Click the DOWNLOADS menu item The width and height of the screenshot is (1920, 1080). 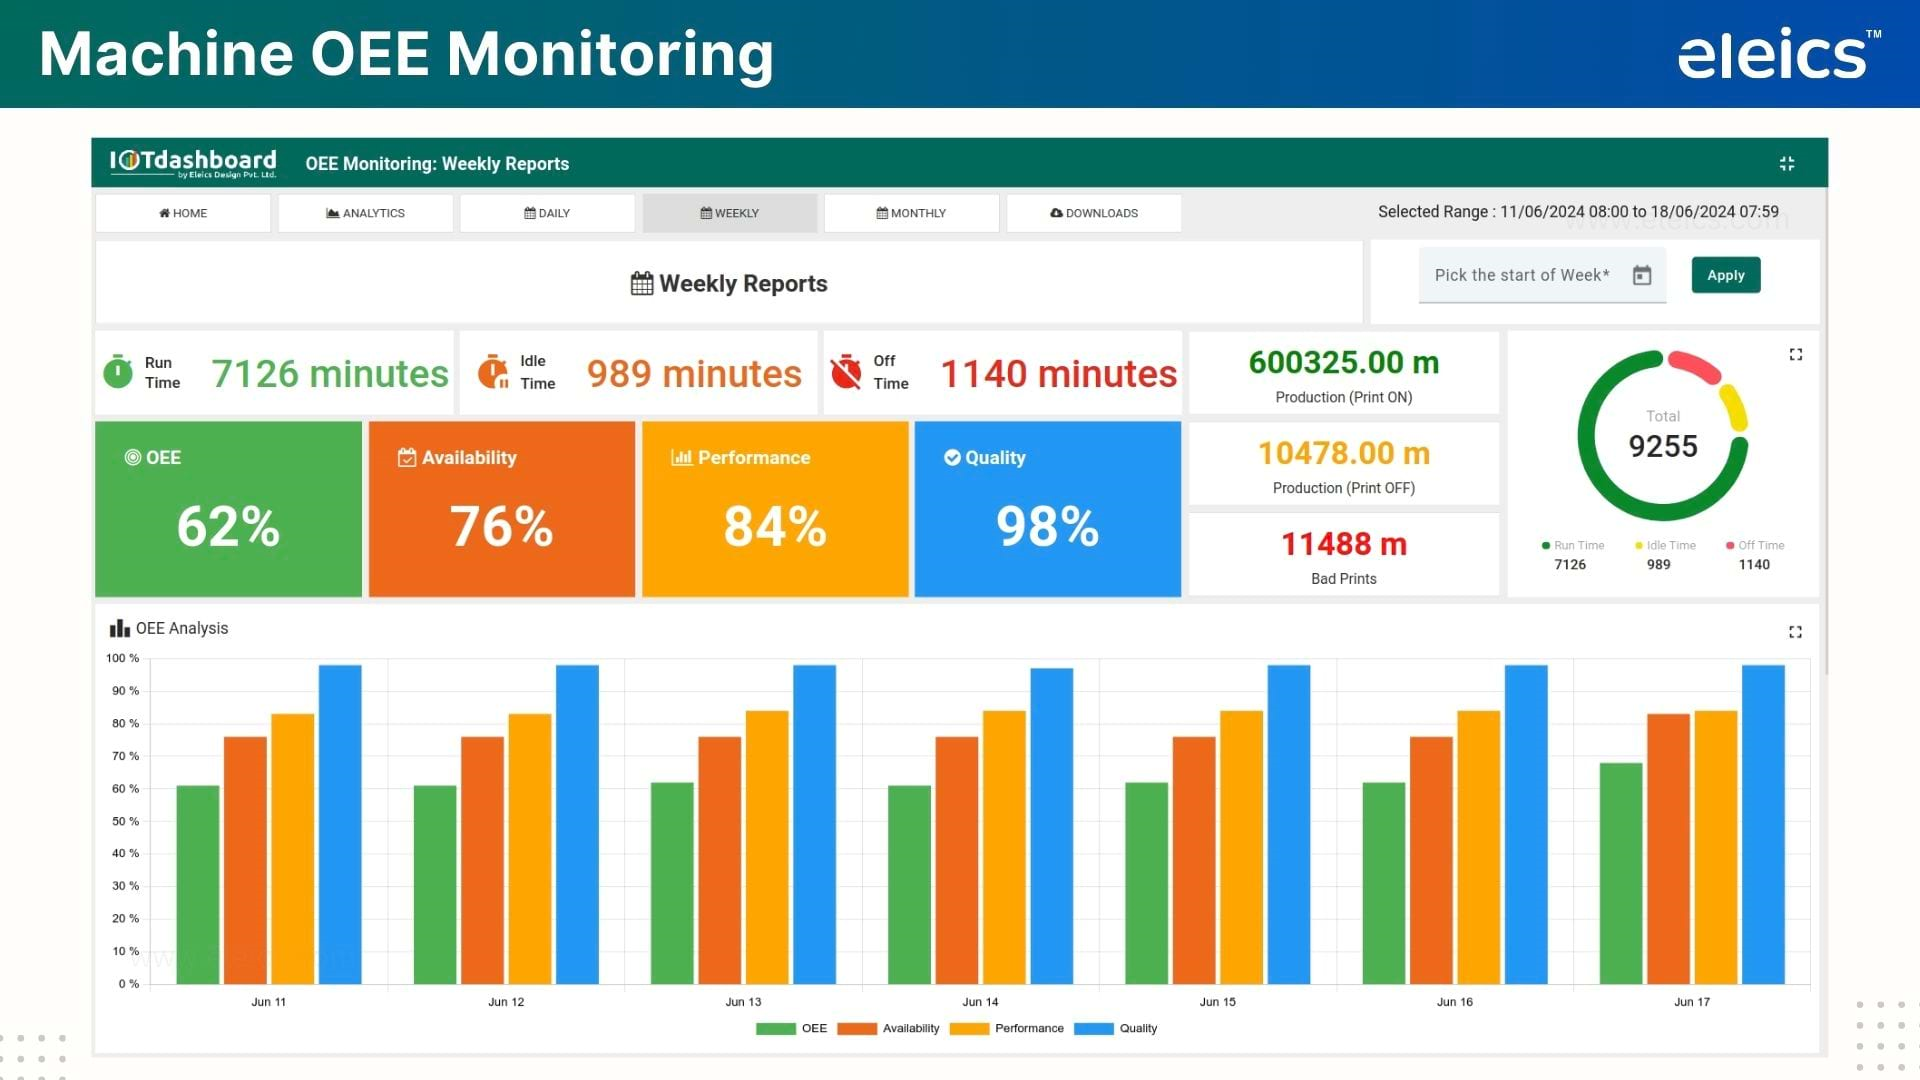[x=1093, y=212]
